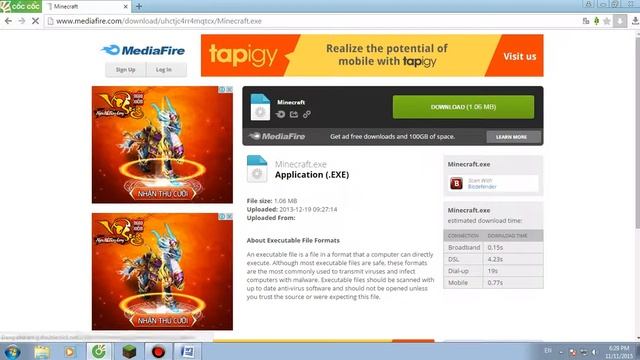Open the downloads tray icon at far right
Viewport: 640px width, 360px height.
635,21
